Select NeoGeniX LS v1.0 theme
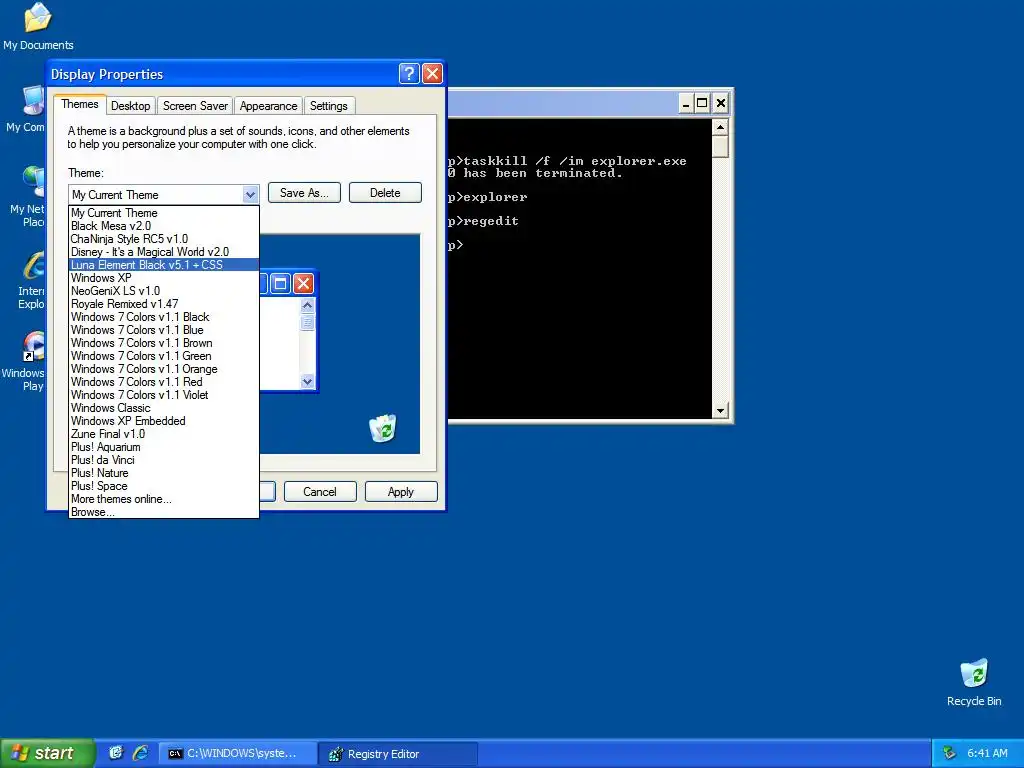Image resolution: width=1024 pixels, height=768 pixels. coord(164,291)
